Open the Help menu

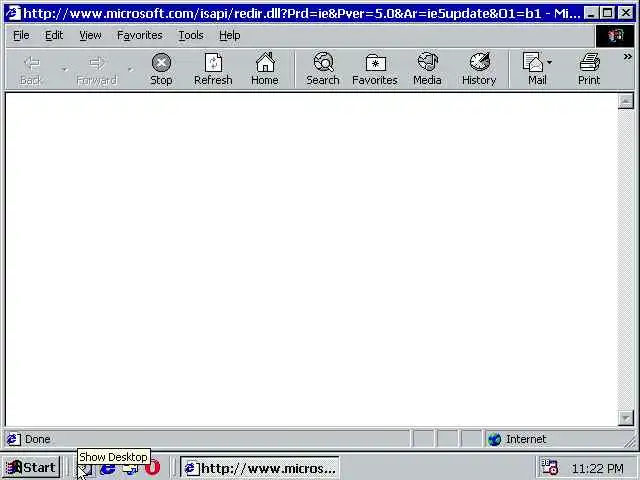229,36
